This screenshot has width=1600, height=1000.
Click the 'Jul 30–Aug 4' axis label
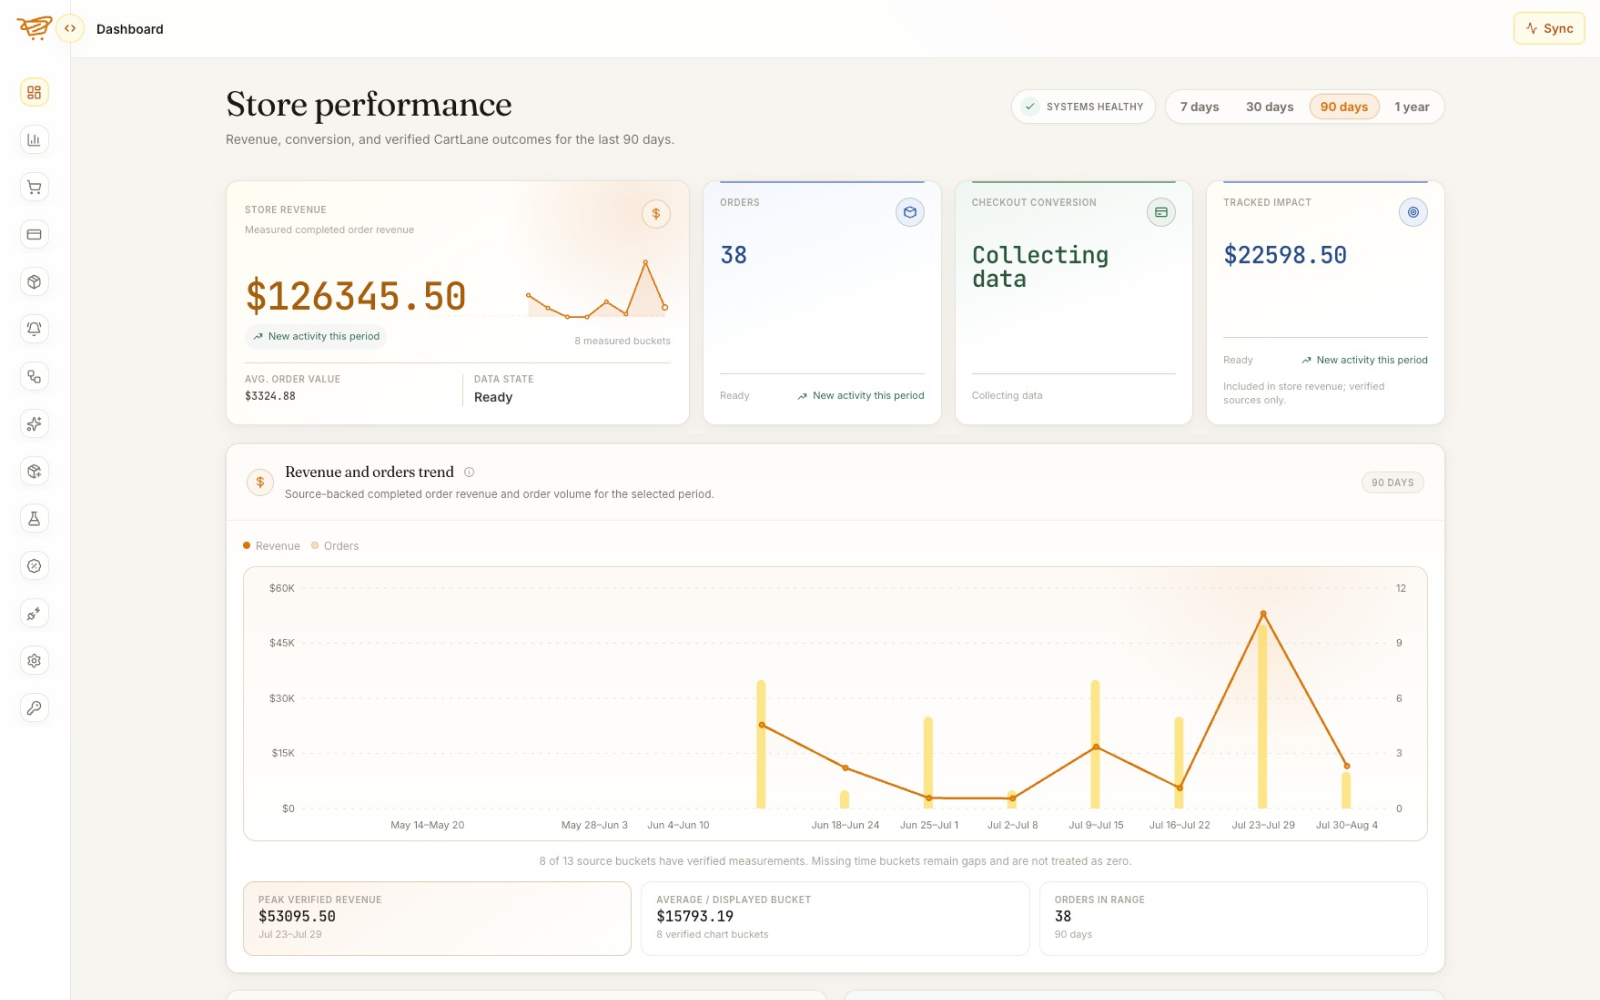click(1346, 825)
